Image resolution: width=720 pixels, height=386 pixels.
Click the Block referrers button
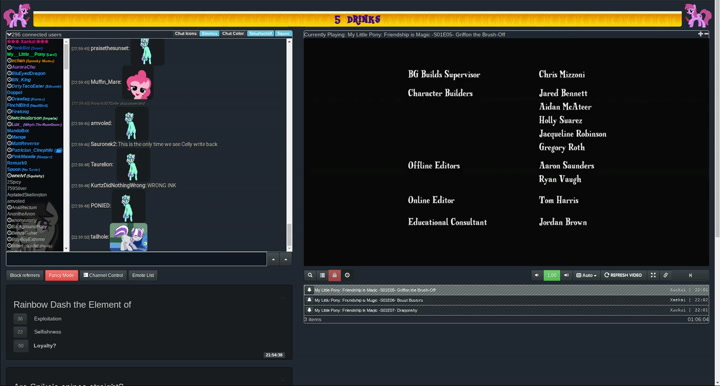25,275
